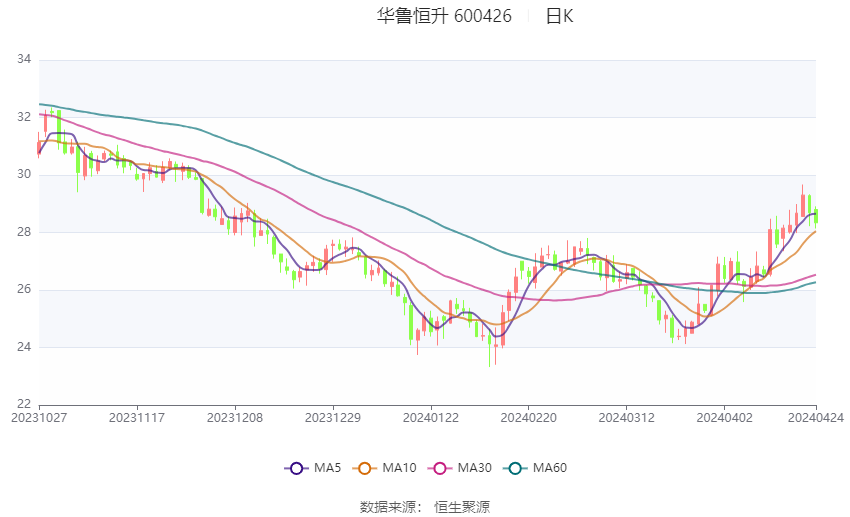Screen dimensions: 850x517
Task: Click the 22 price axis label
Action: (x=24, y=404)
